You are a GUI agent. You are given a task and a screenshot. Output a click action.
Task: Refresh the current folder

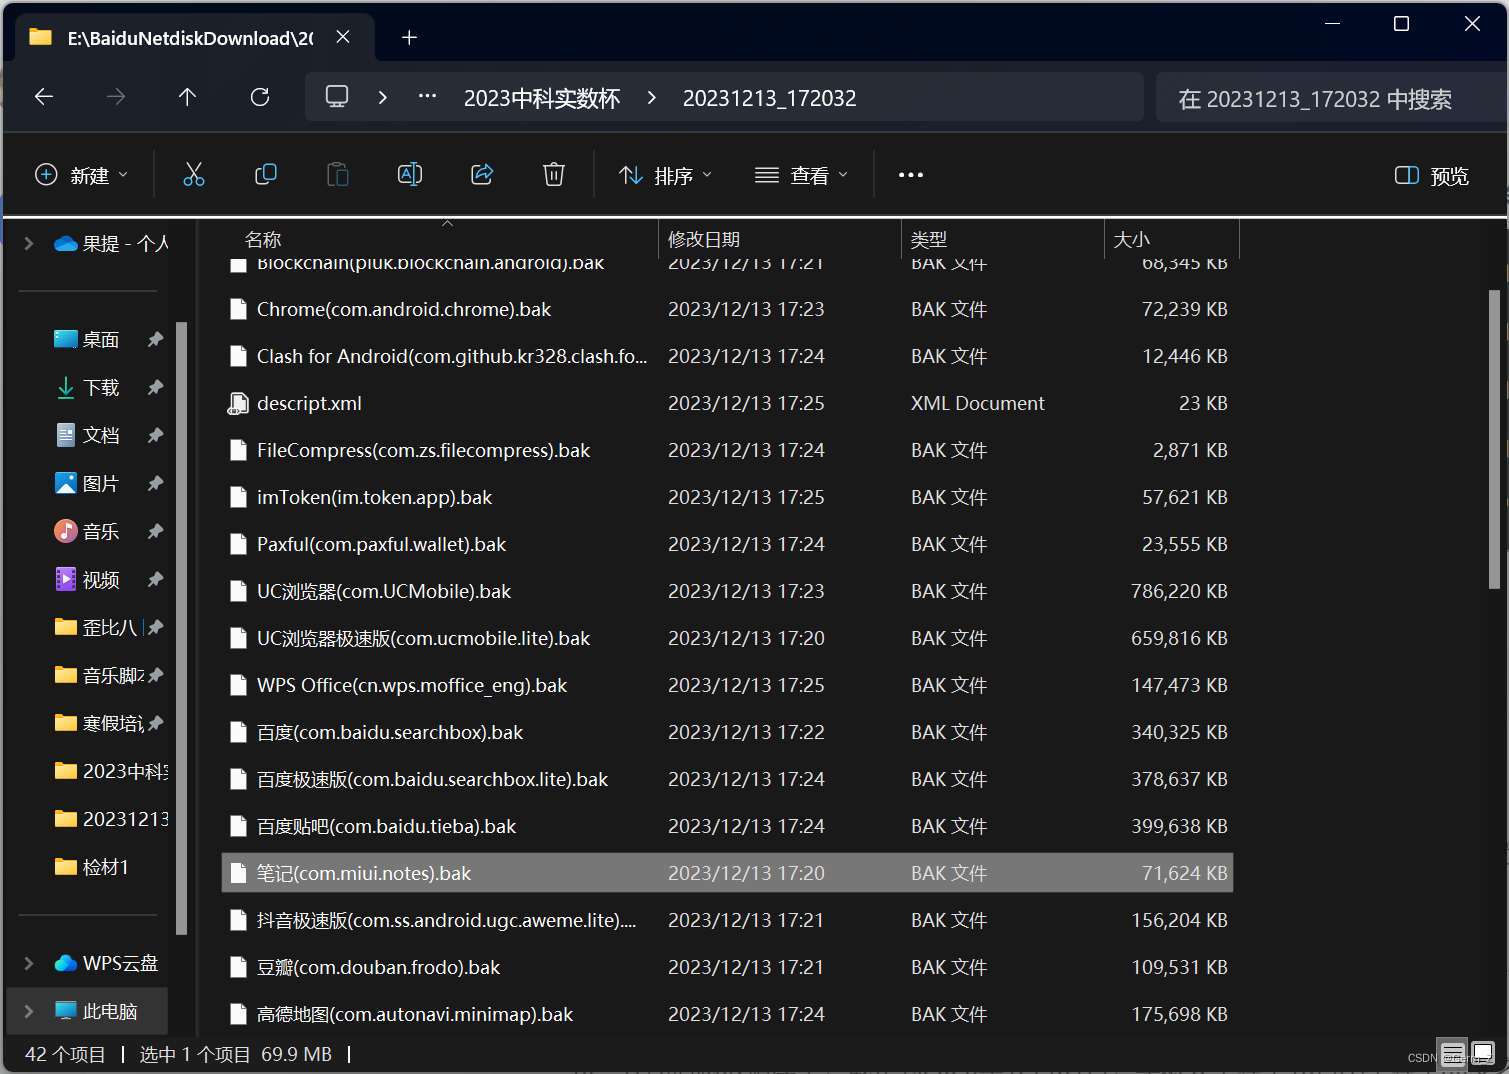260,97
